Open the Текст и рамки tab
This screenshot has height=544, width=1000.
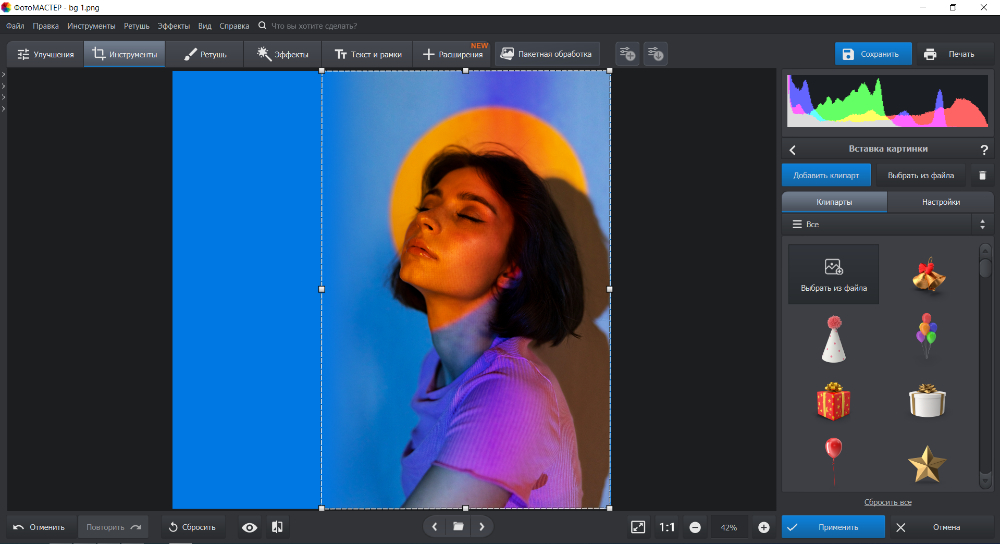[x=367, y=54]
